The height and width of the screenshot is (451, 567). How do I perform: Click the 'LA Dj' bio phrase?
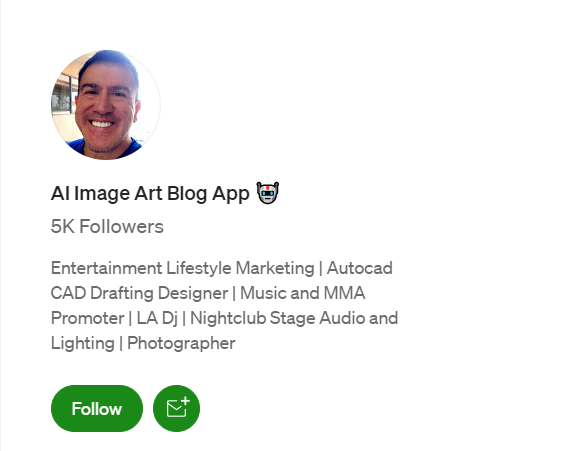pyautogui.click(x=157, y=318)
